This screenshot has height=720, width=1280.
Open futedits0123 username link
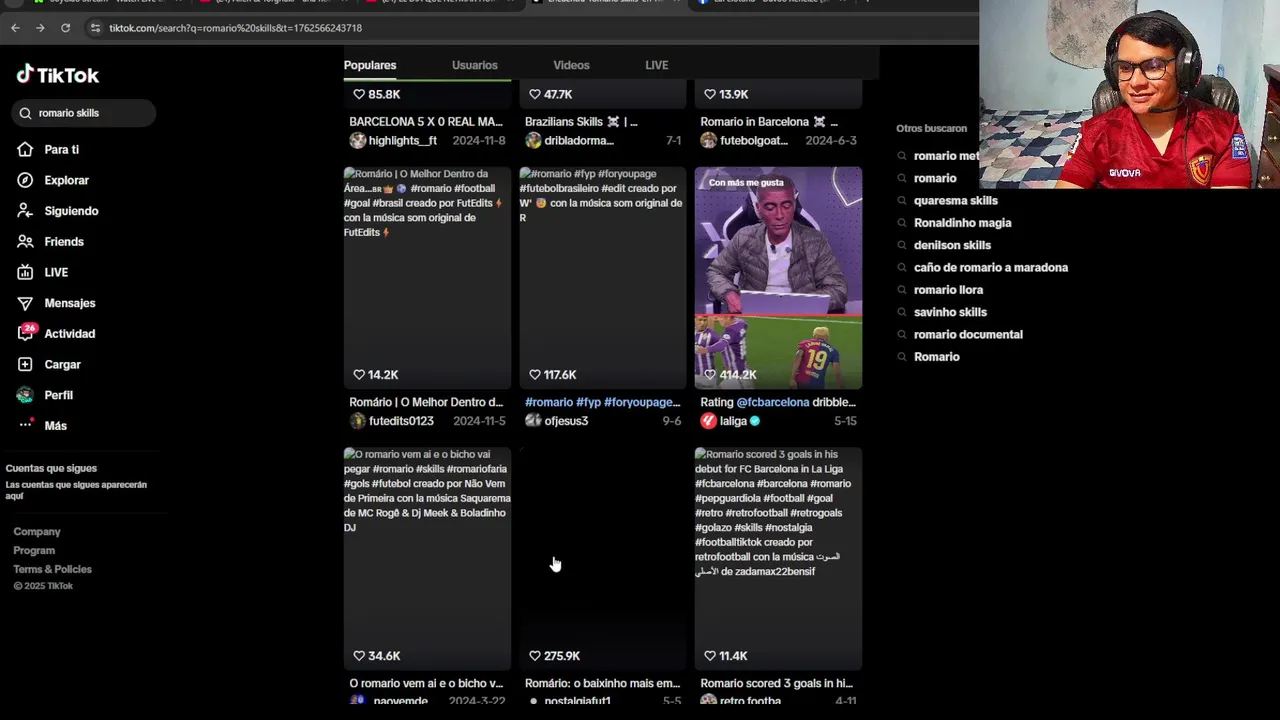tap(401, 421)
